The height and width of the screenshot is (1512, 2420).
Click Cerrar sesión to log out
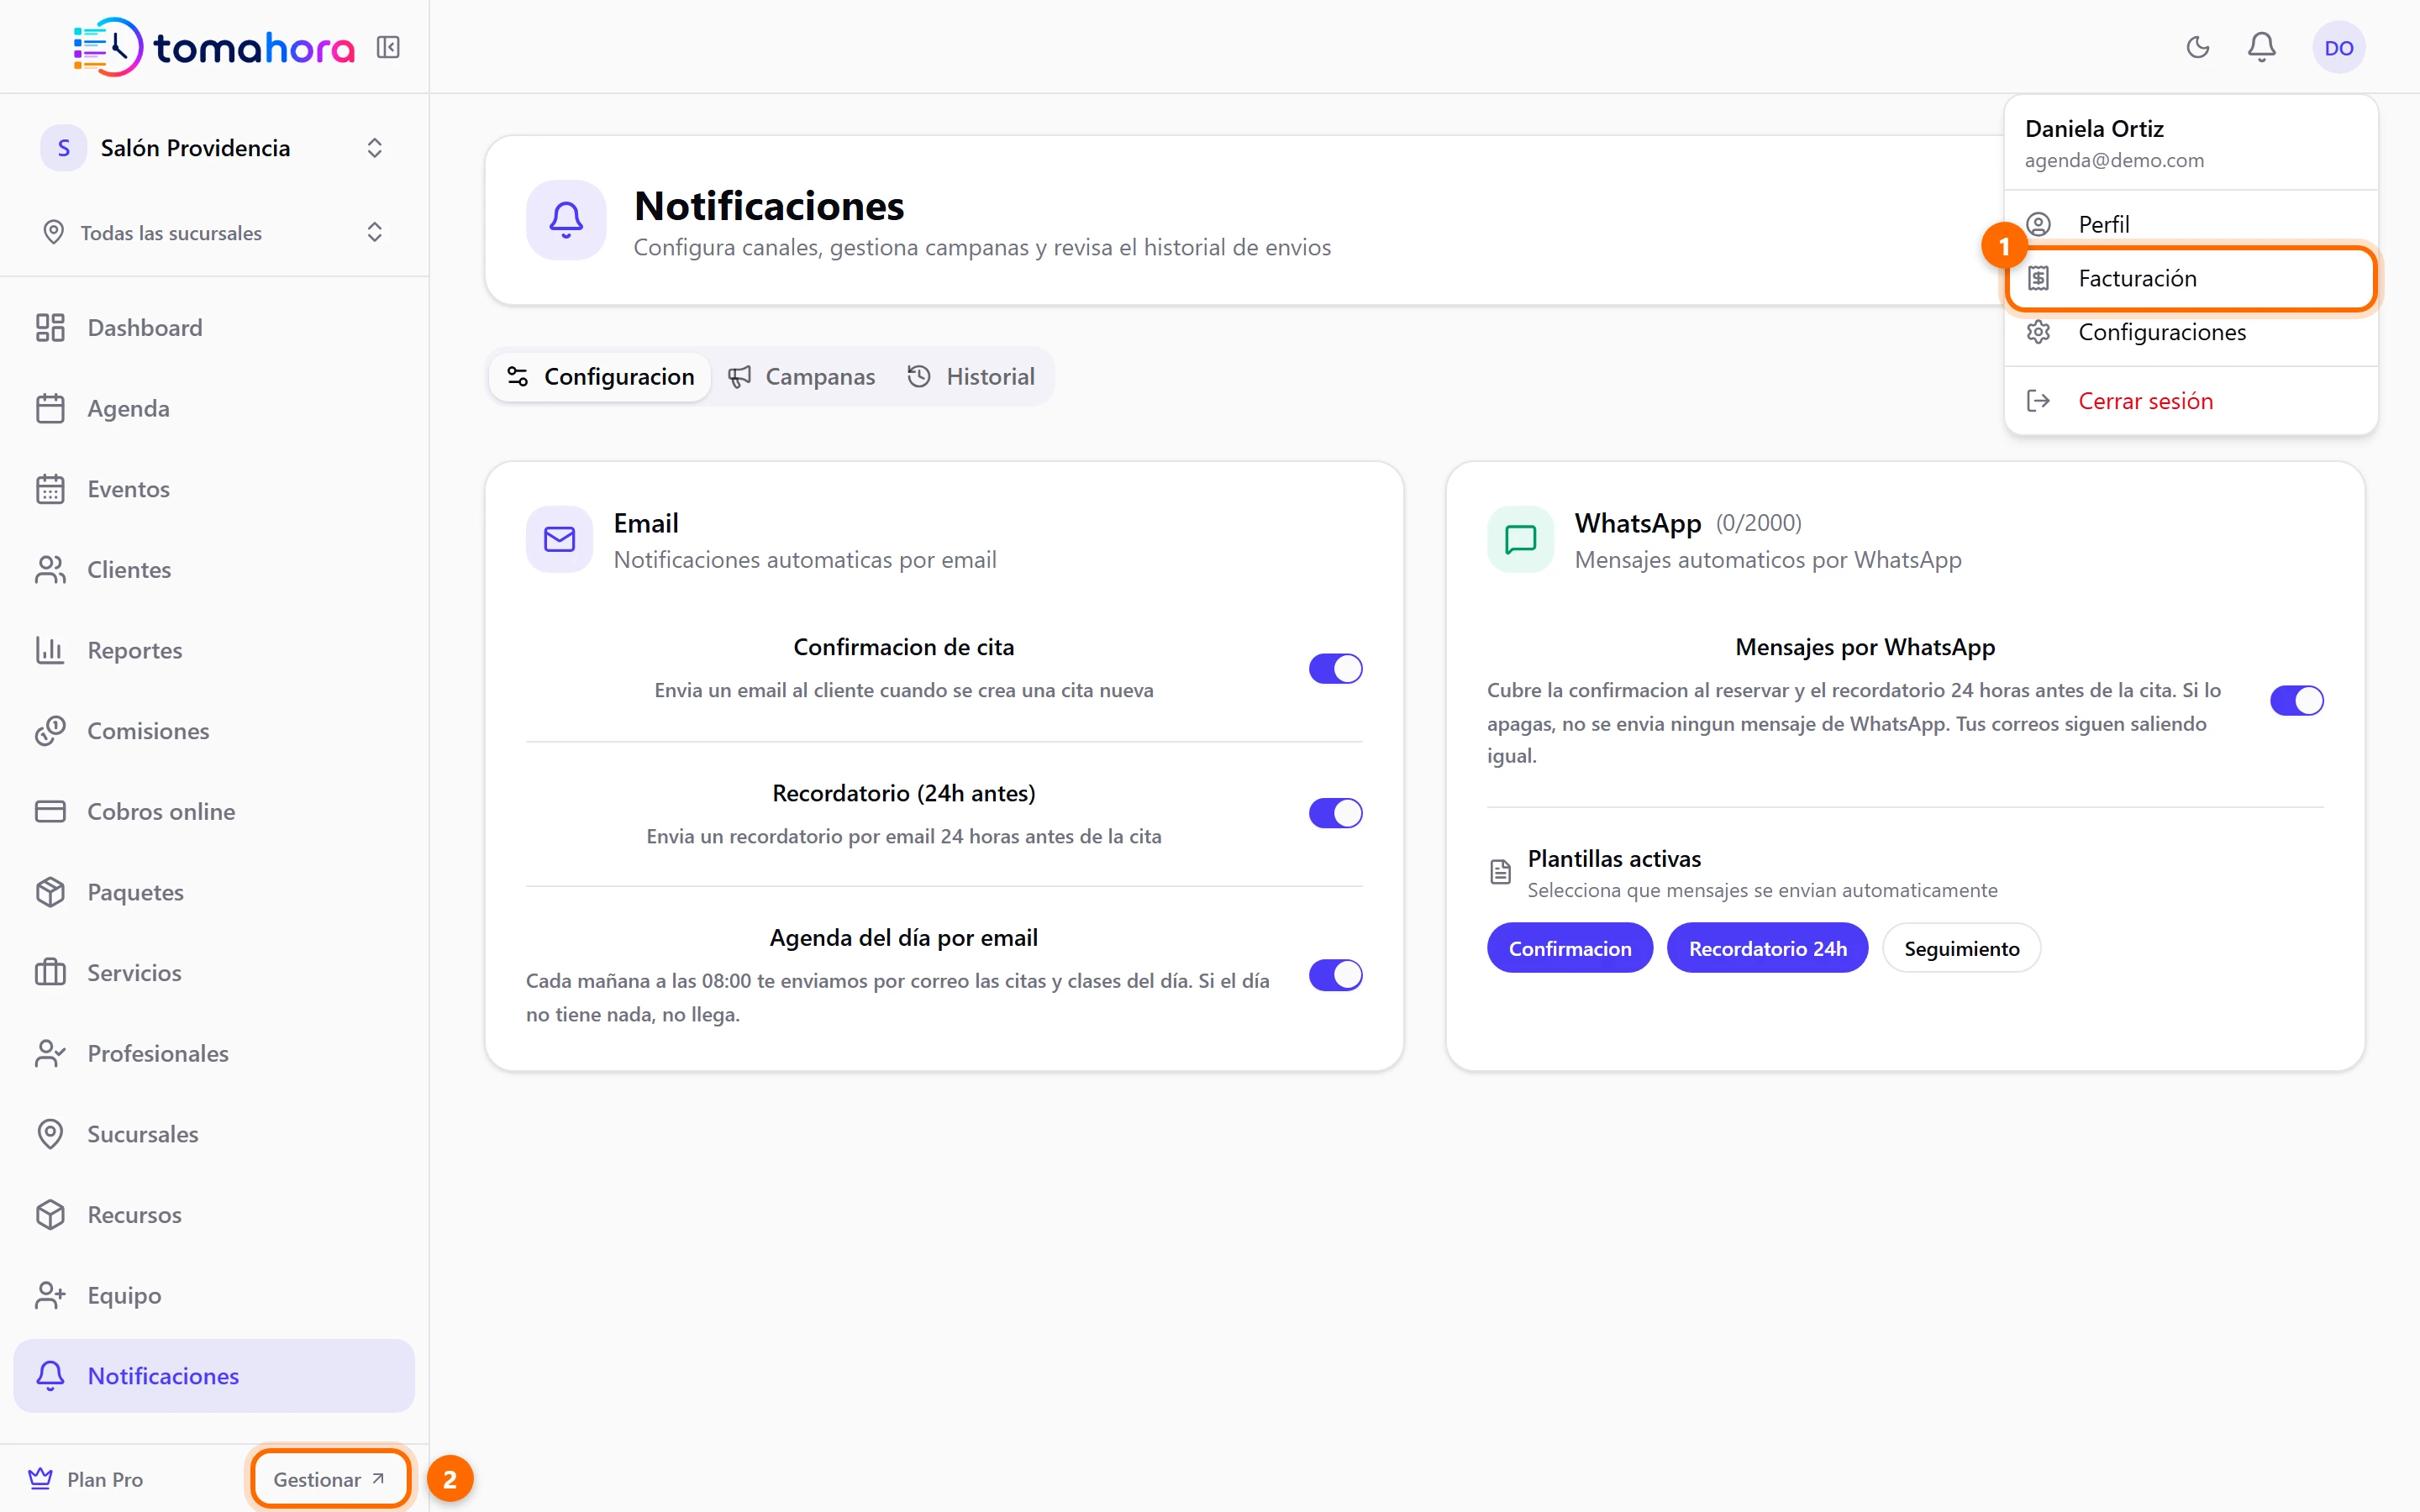click(2190, 401)
